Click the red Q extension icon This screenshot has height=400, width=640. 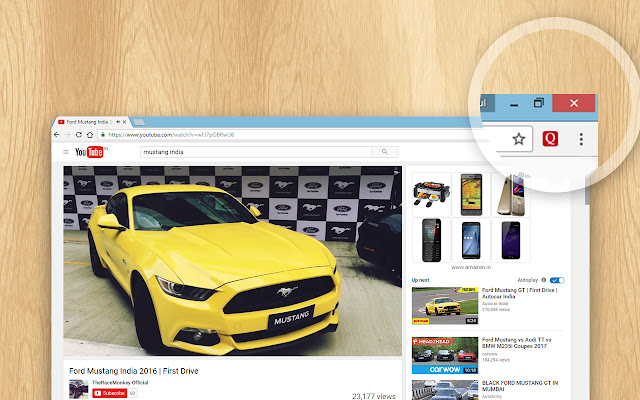click(x=550, y=139)
